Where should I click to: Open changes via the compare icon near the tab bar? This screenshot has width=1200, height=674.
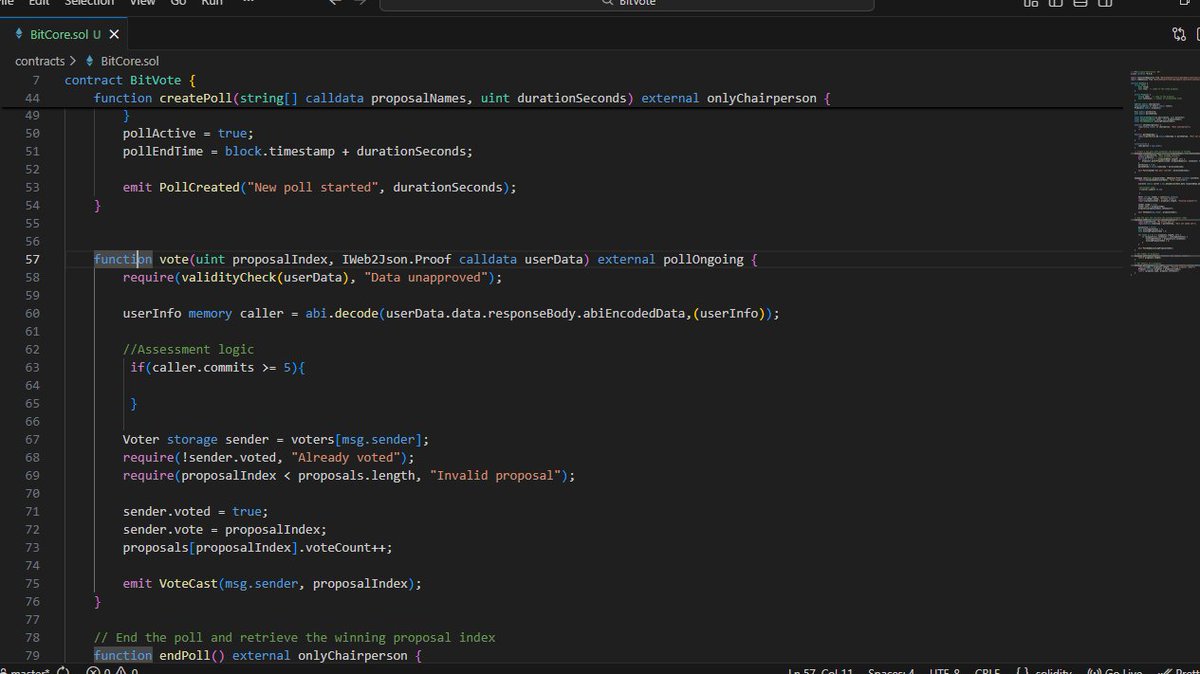pos(1178,34)
